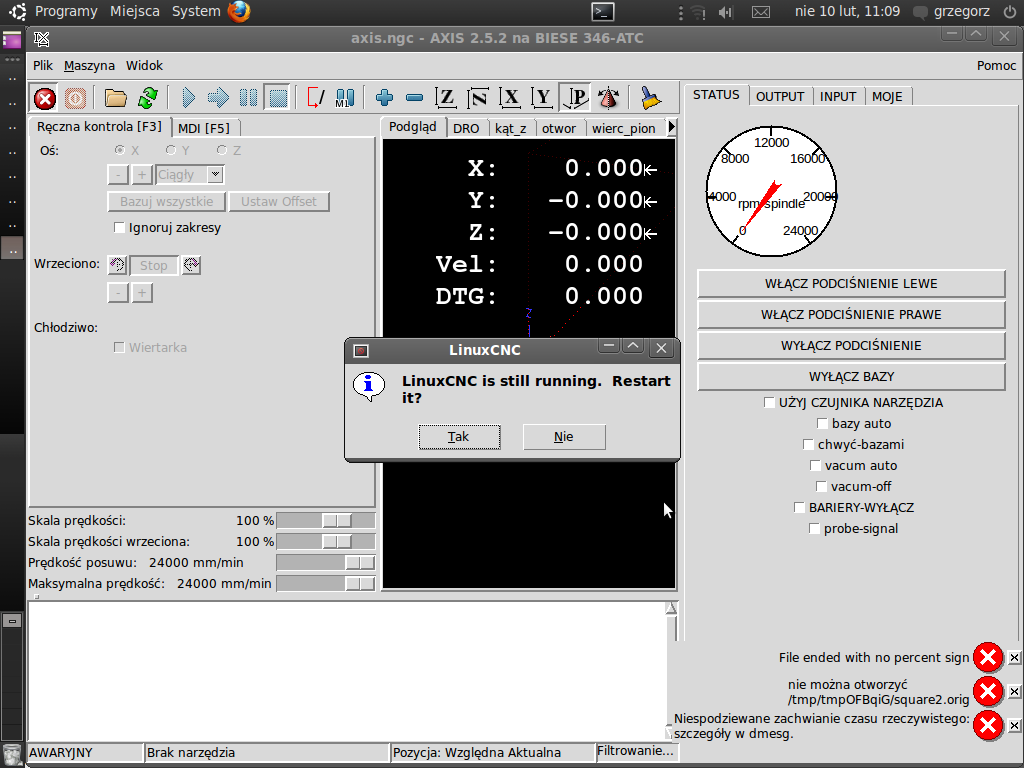Stop program execution using the square icon
Image resolution: width=1024 pixels, height=768 pixels.
pyautogui.click(x=278, y=98)
